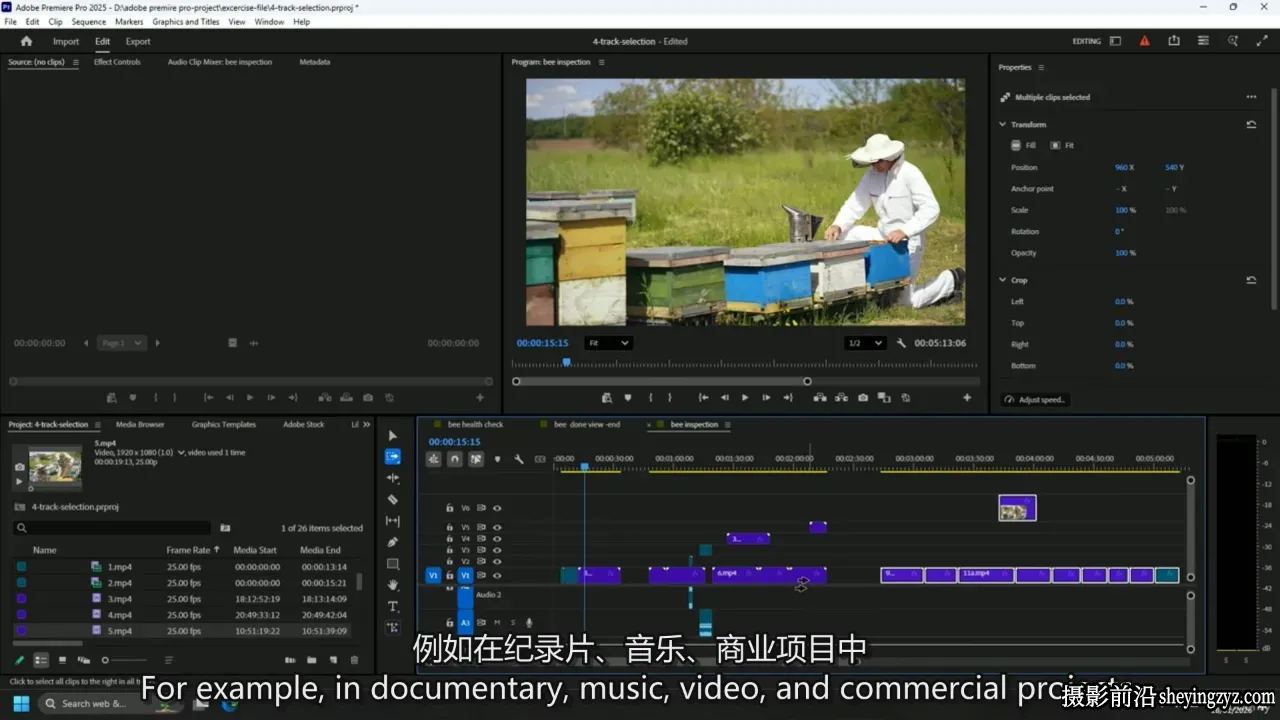Select the Rectangle tool

[392, 564]
